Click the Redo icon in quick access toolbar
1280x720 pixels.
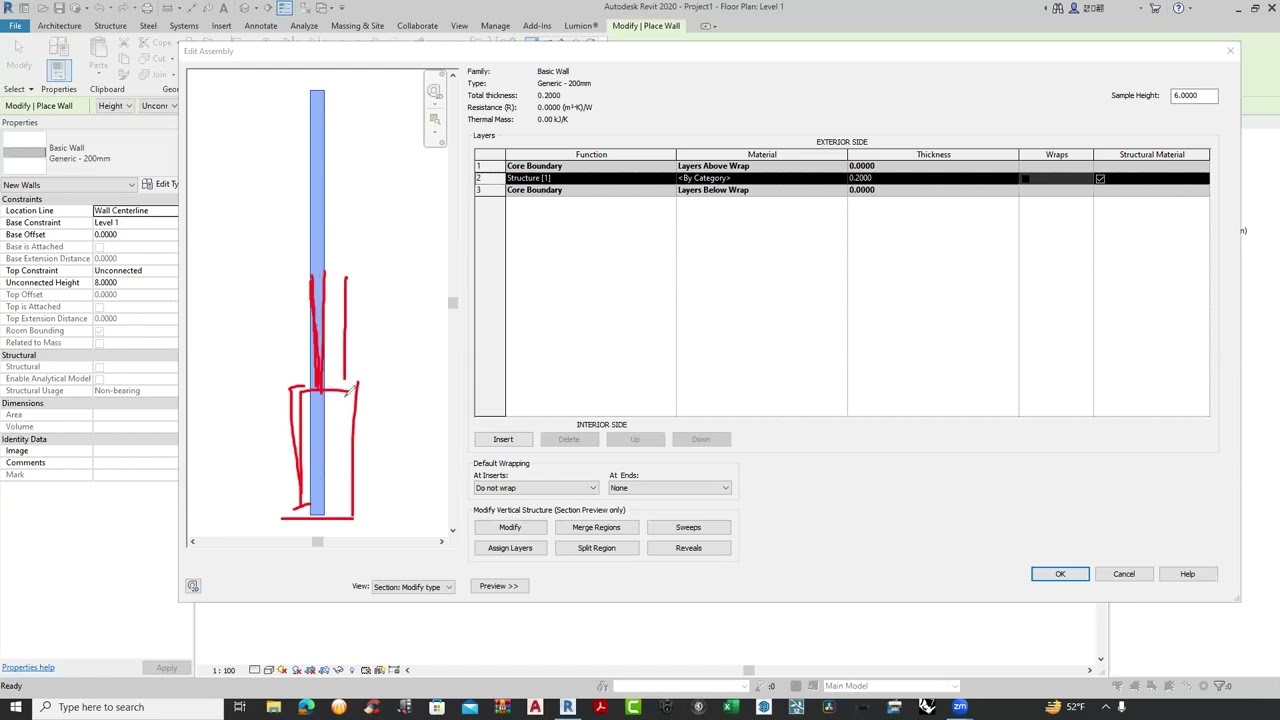tap(124, 8)
